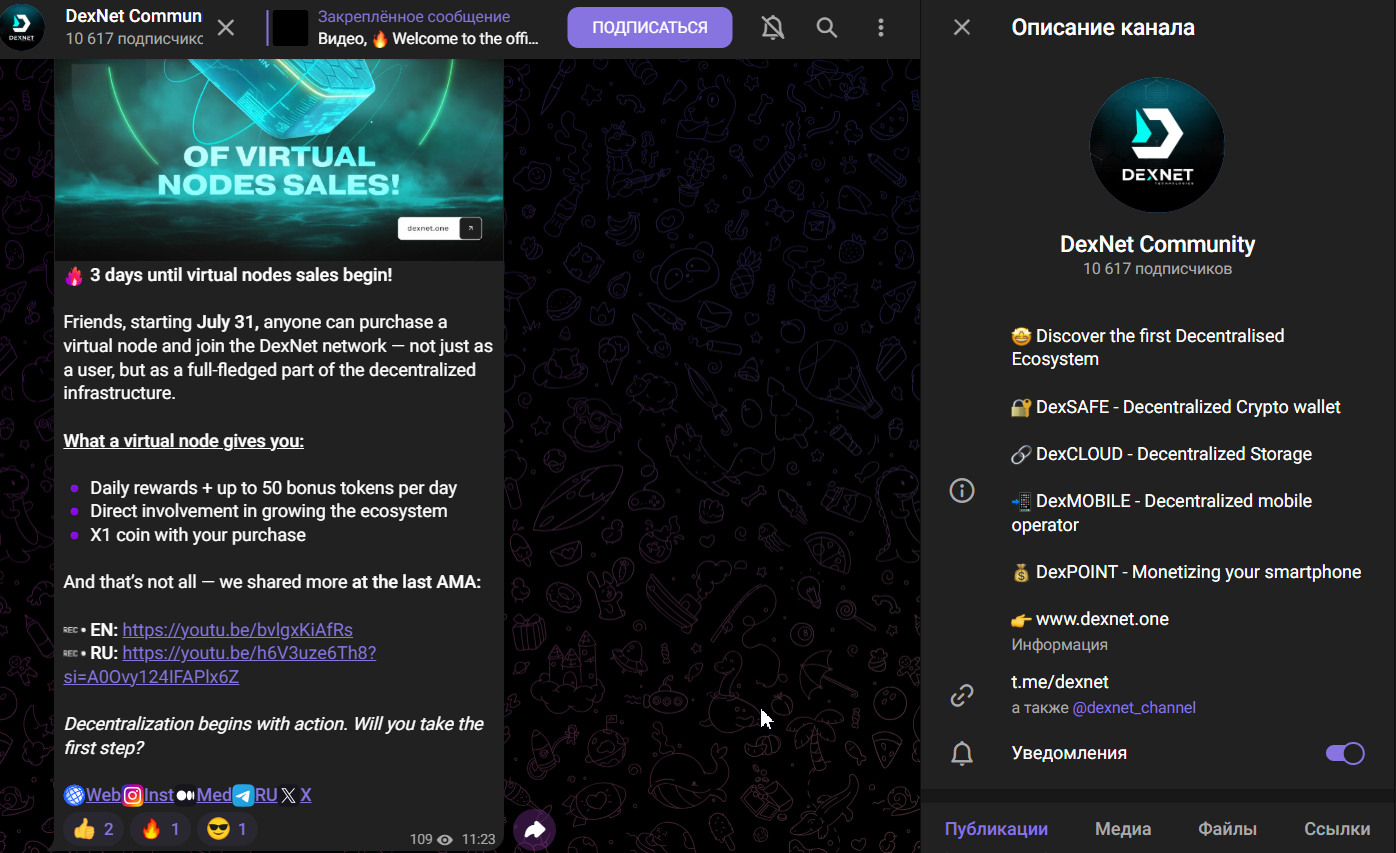Click the 11:23 message timestamp
This screenshot has height=853, width=1396.
479,839
